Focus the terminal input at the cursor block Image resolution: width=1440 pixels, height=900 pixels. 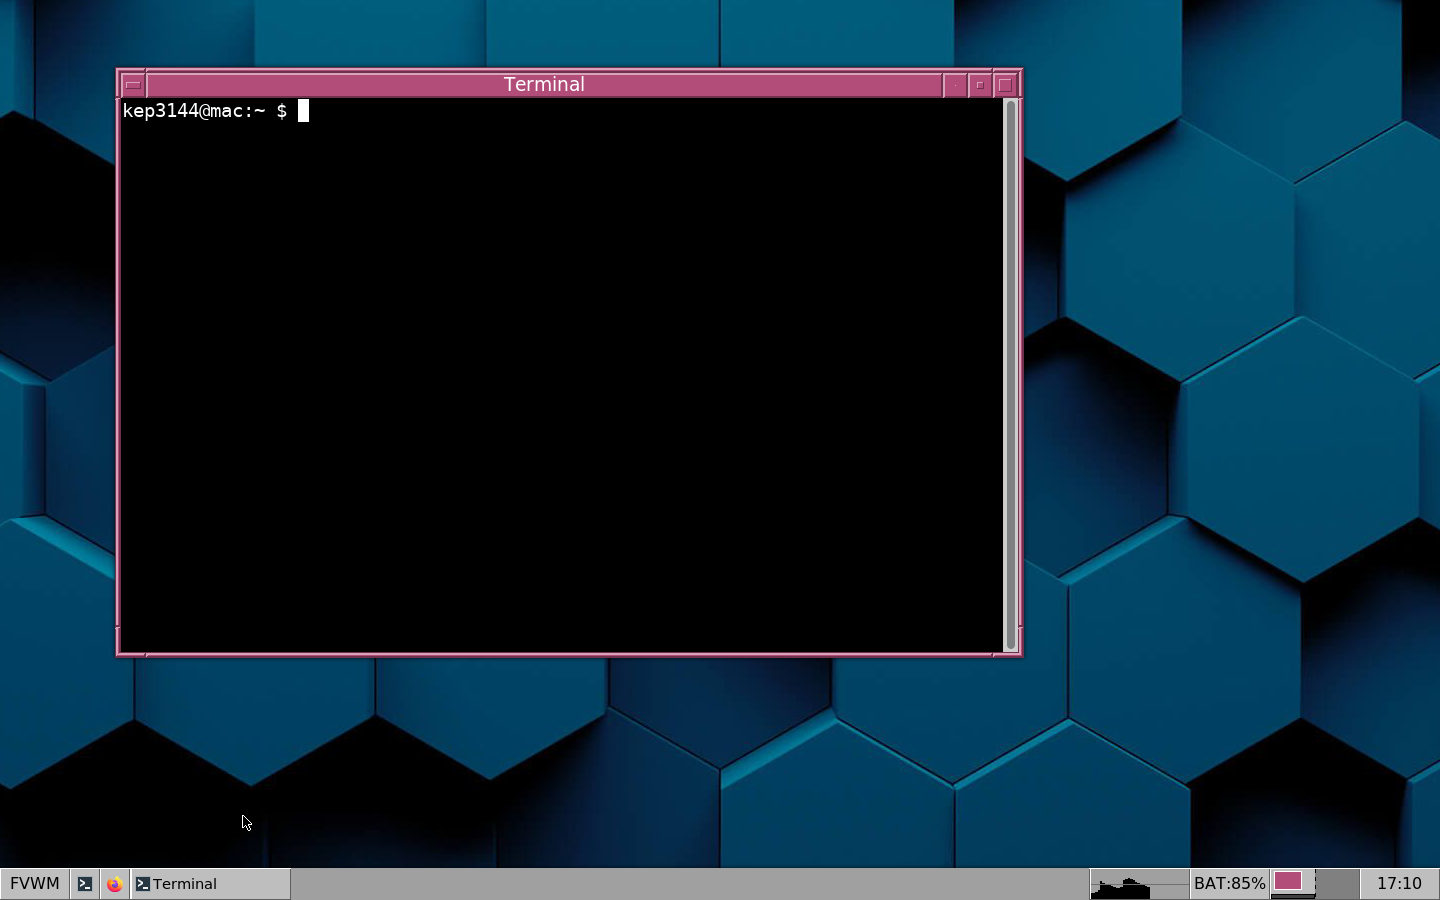(303, 111)
